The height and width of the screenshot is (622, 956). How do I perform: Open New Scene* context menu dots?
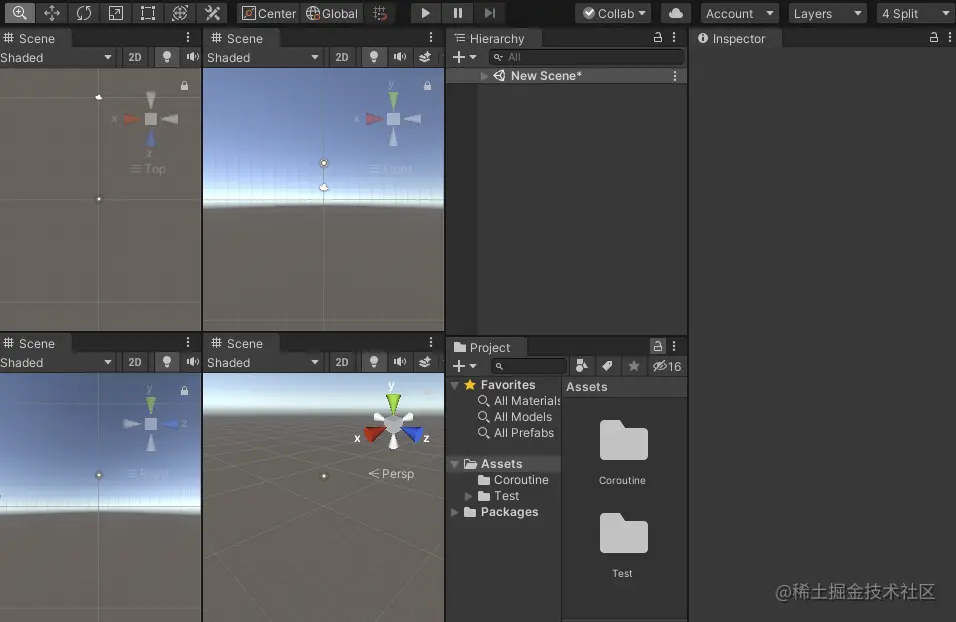(674, 76)
